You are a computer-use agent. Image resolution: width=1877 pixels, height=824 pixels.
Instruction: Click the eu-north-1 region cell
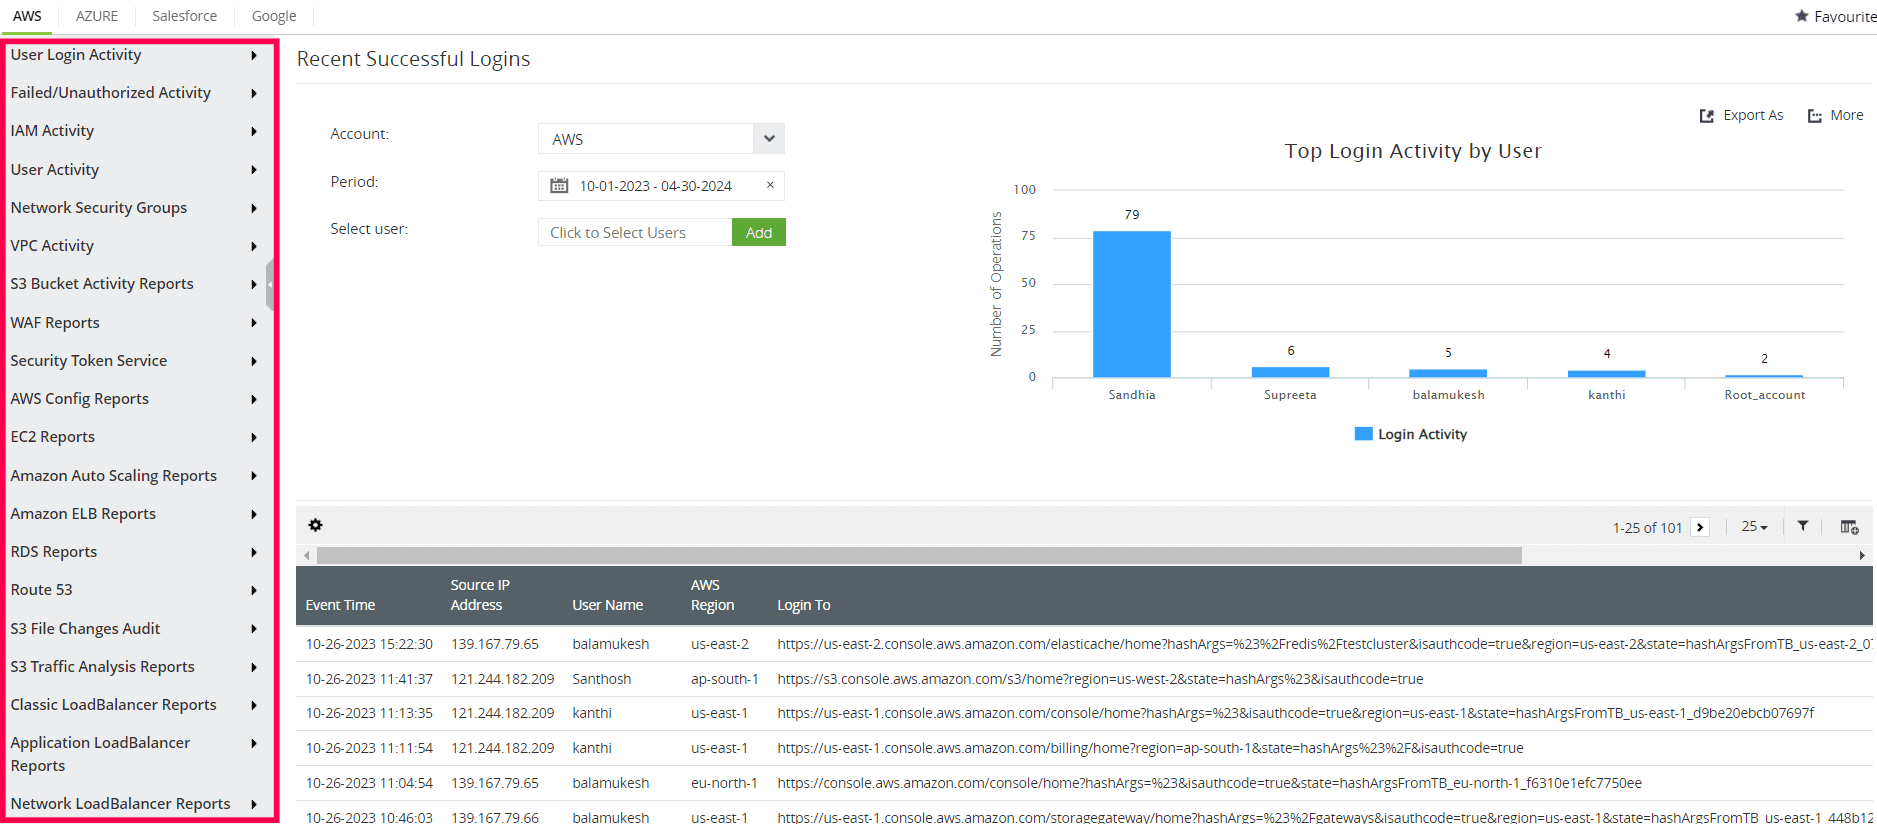click(x=724, y=783)
